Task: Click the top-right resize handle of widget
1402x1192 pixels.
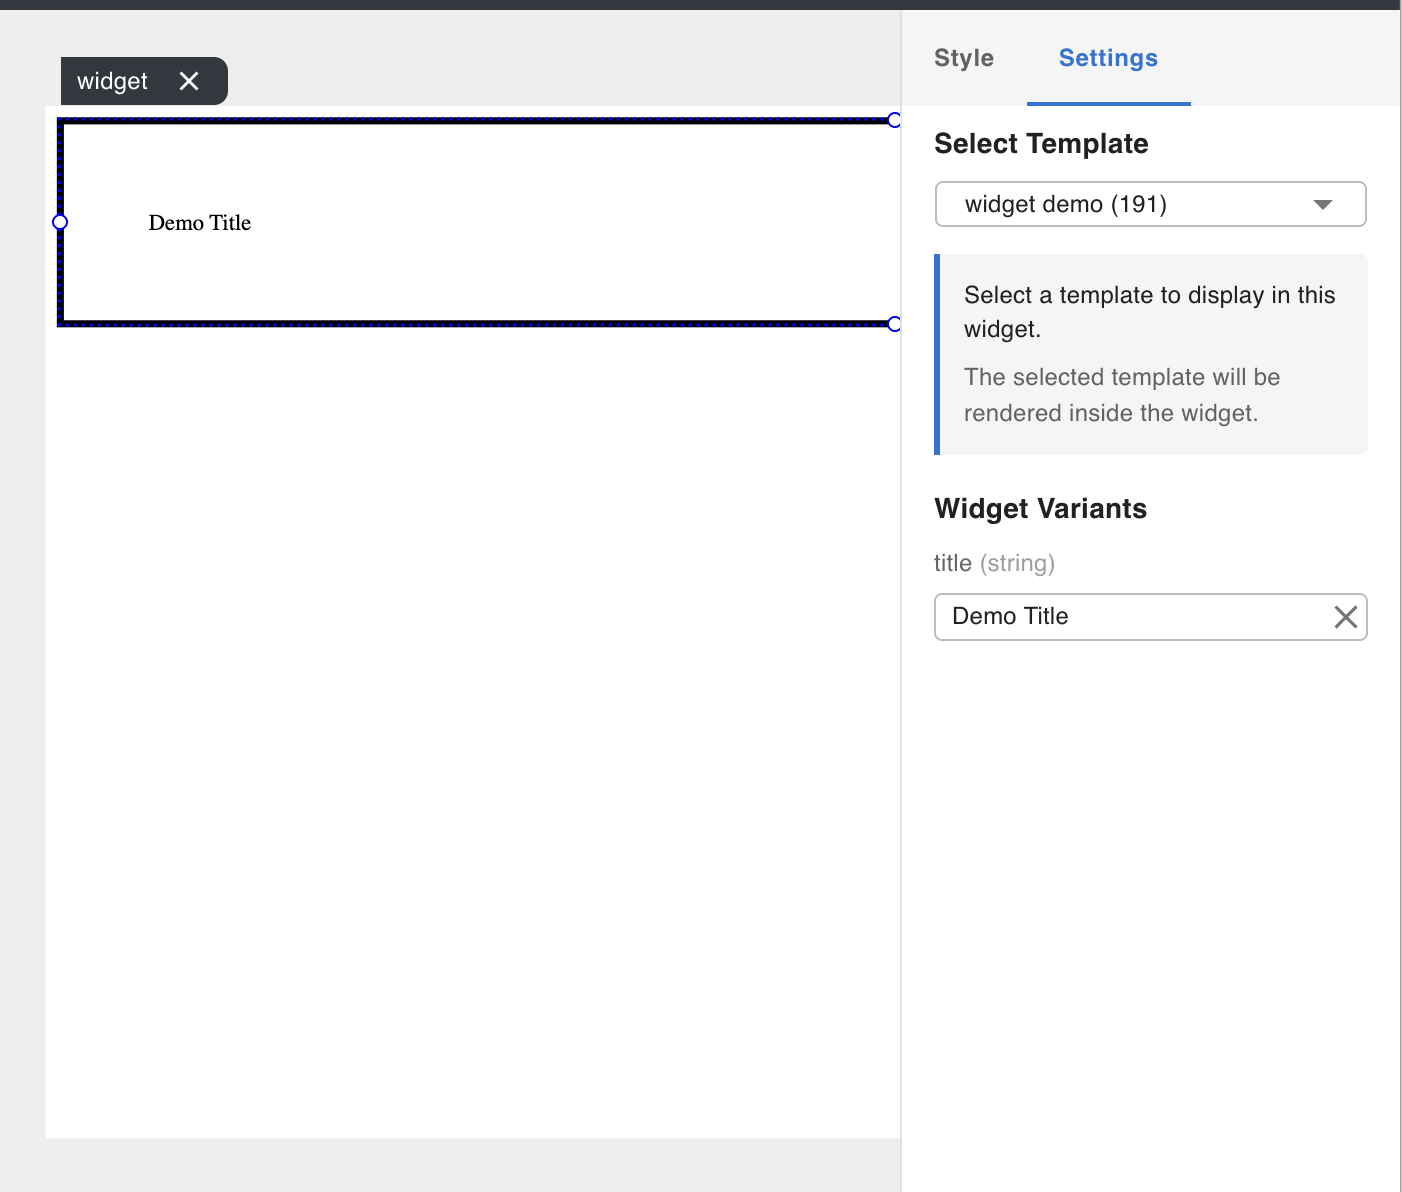Action: click(x=894, y=120)
